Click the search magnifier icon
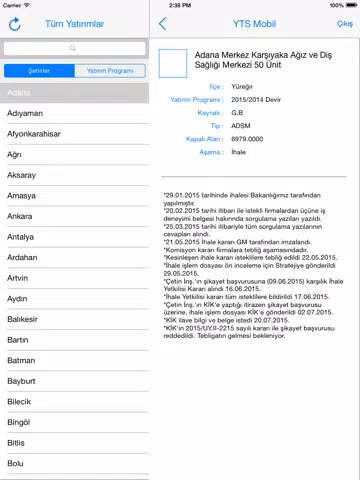360x480 pixels. 73,48
